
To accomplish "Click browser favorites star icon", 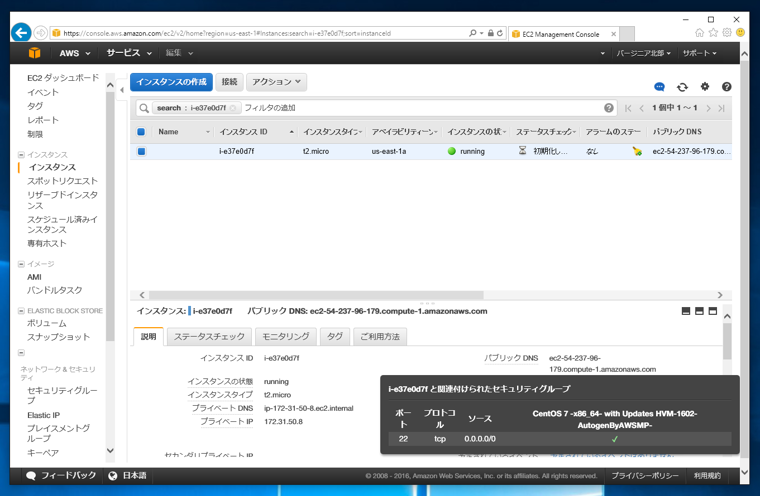I will (713, 32).
